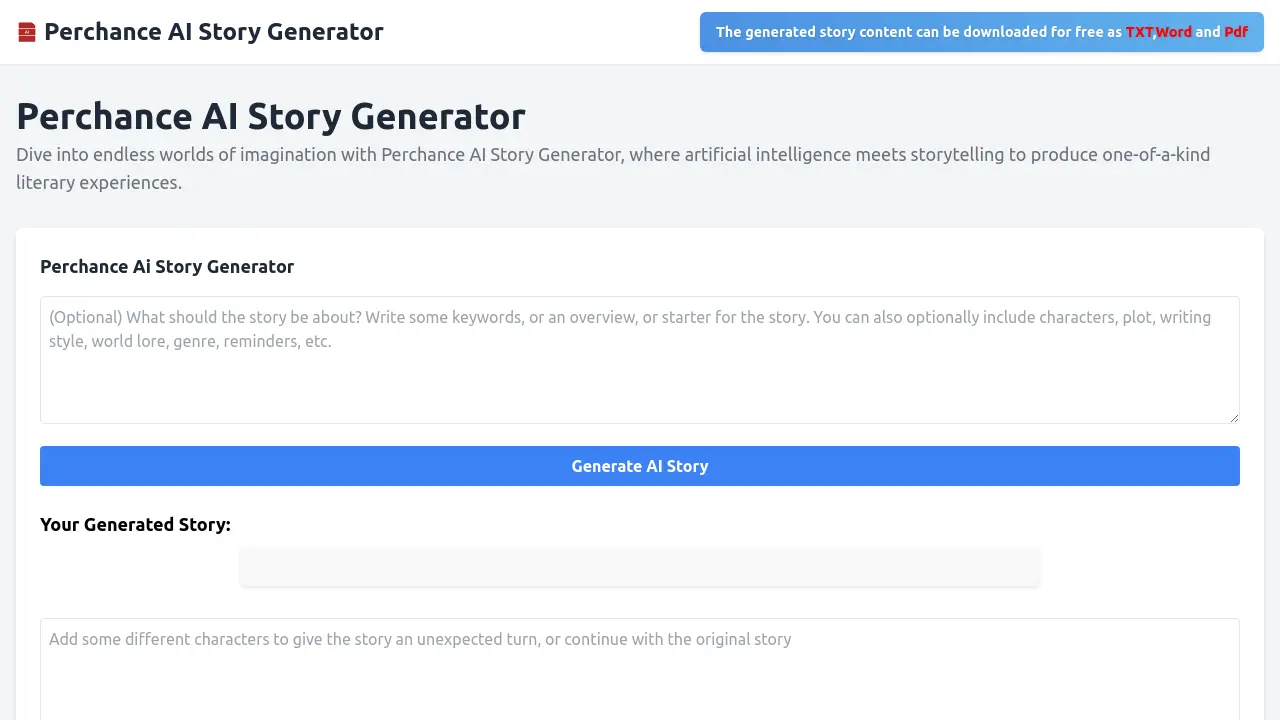The height and width of the screenshot is (720, 1280).
Task: Click the main page title text
Action: (271, 116)
